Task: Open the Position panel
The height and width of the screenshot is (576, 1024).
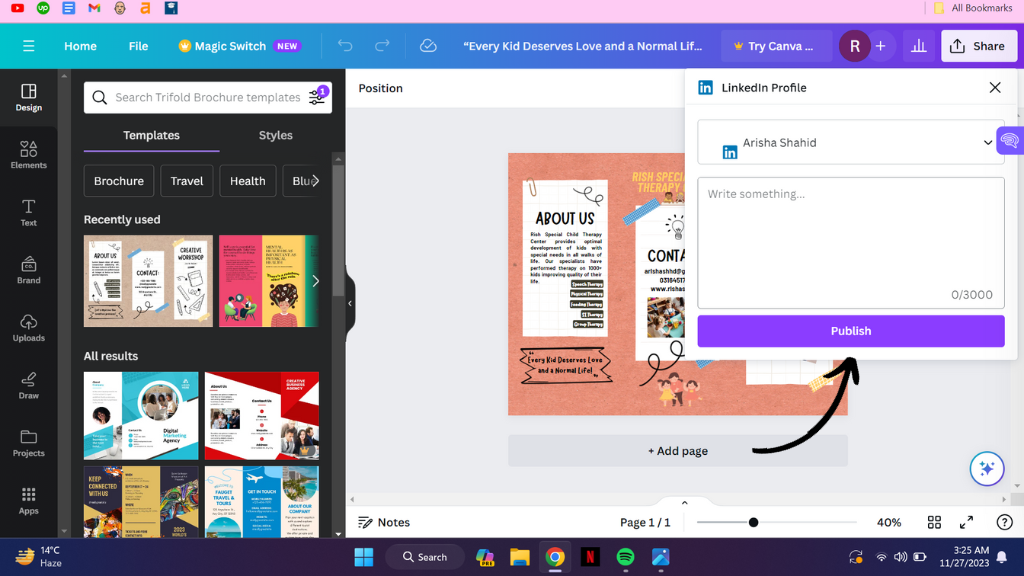Action: (380, 88)
